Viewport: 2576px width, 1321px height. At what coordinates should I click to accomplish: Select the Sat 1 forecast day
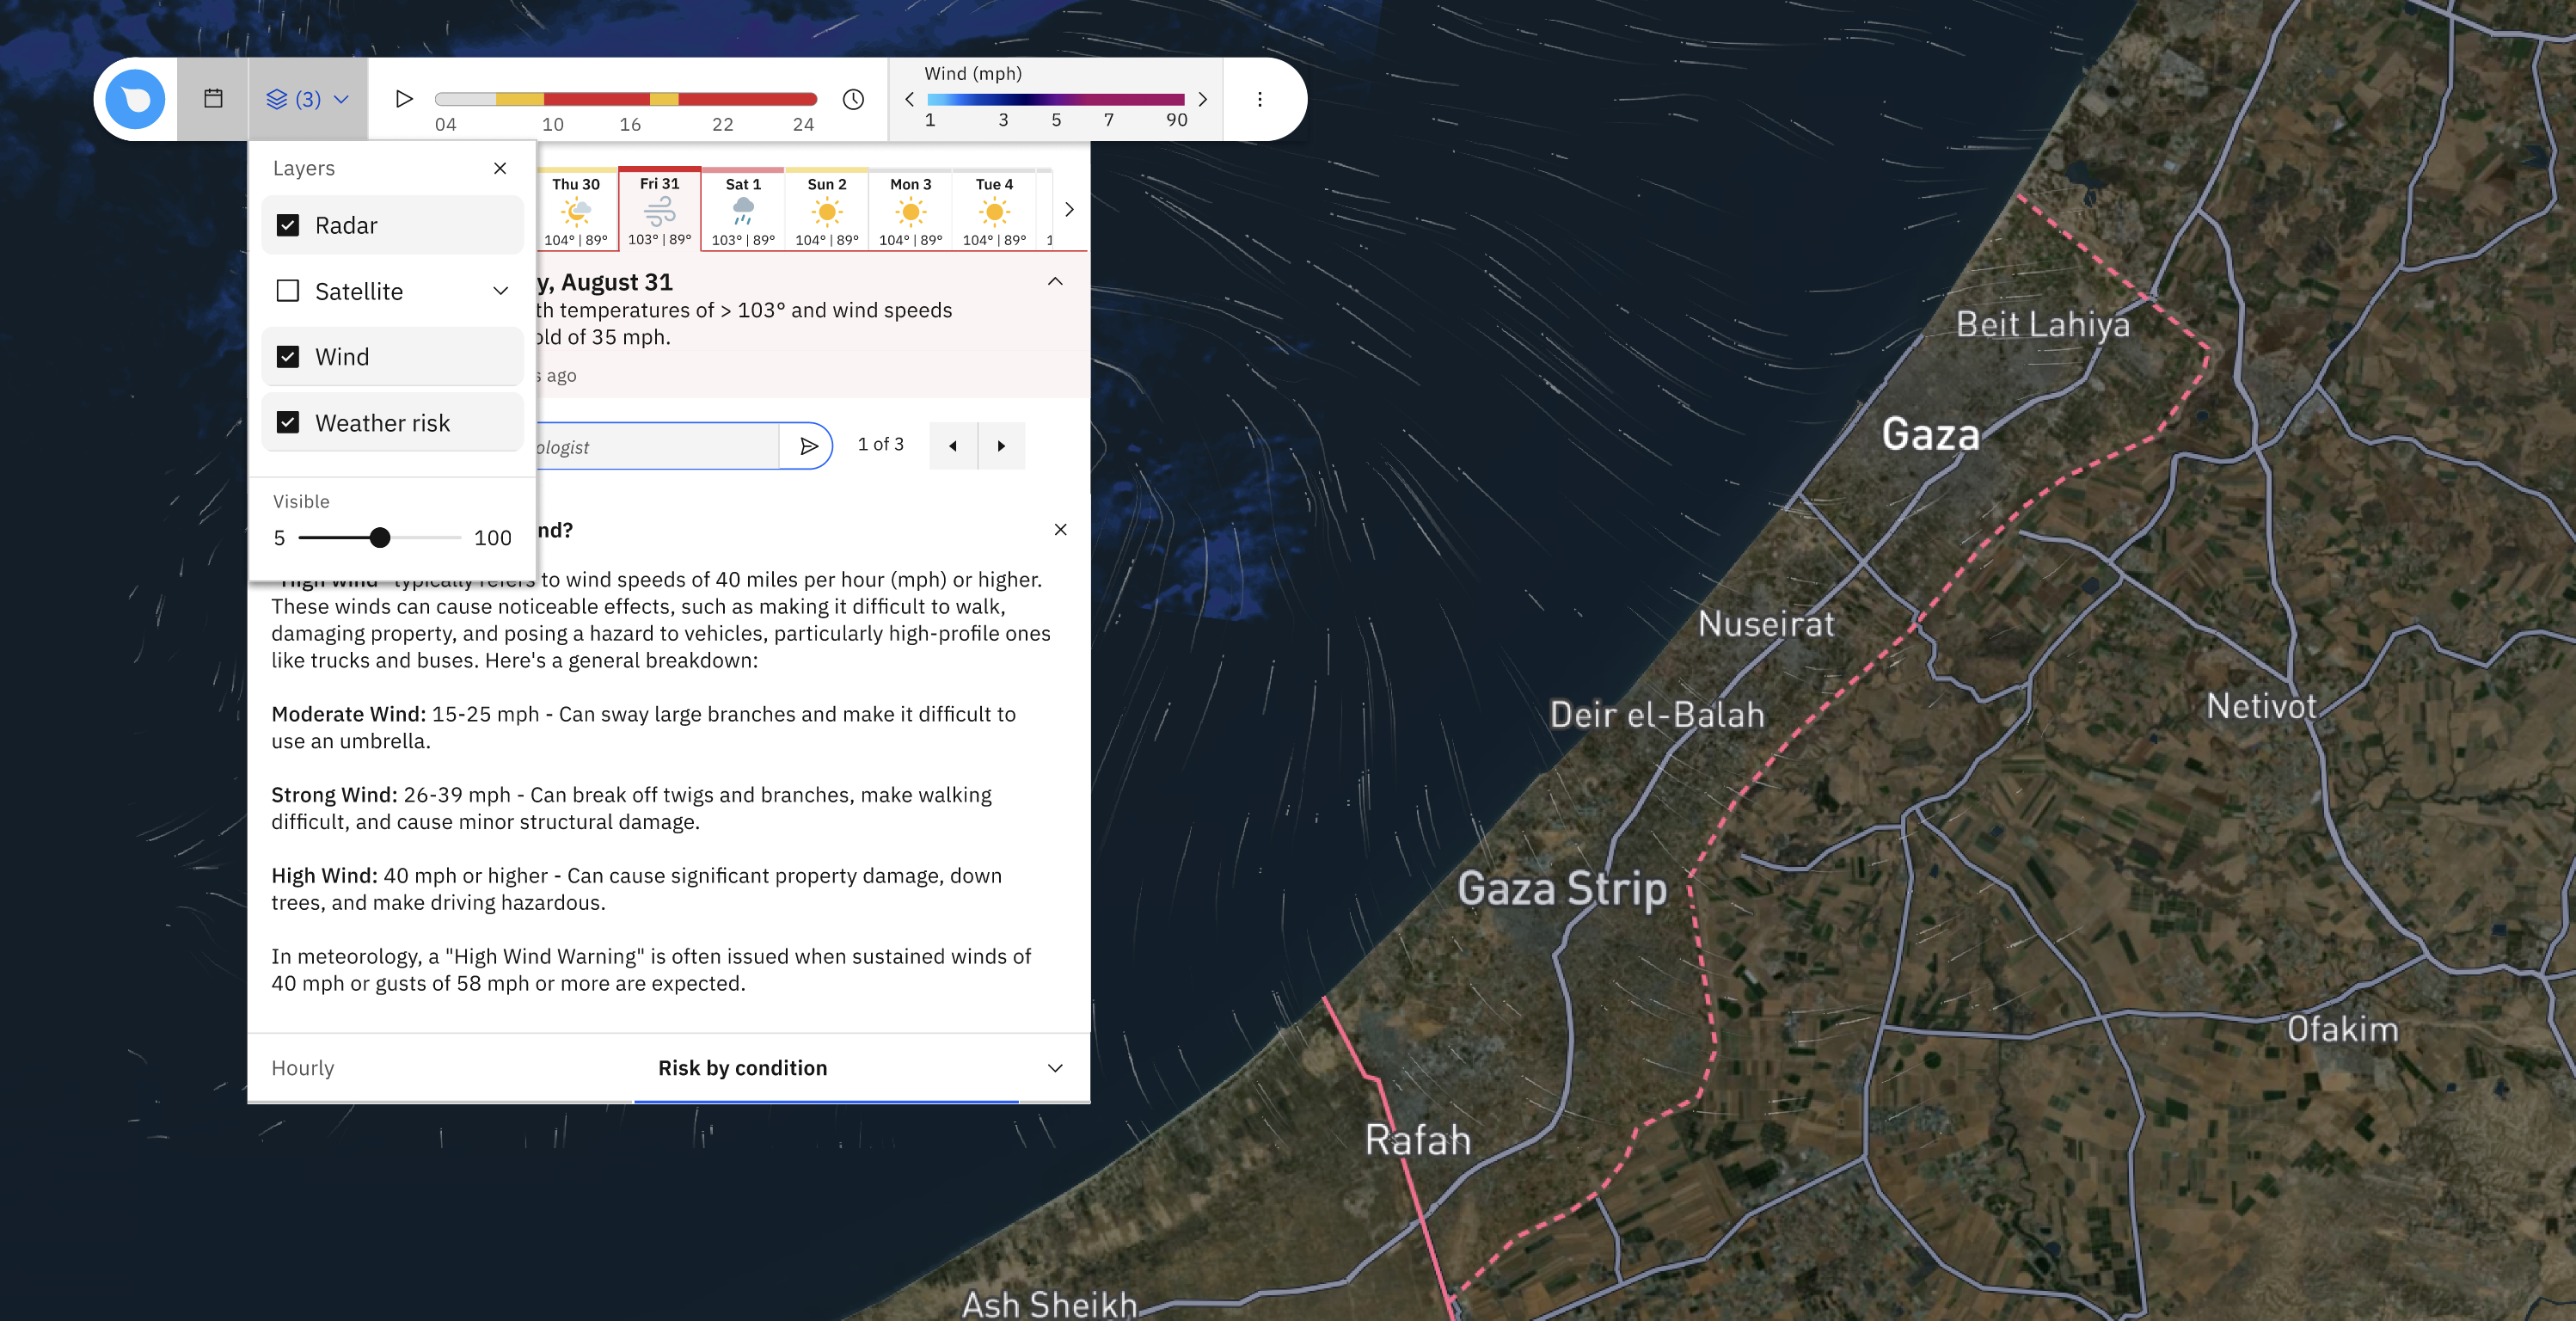pos(743,210)
